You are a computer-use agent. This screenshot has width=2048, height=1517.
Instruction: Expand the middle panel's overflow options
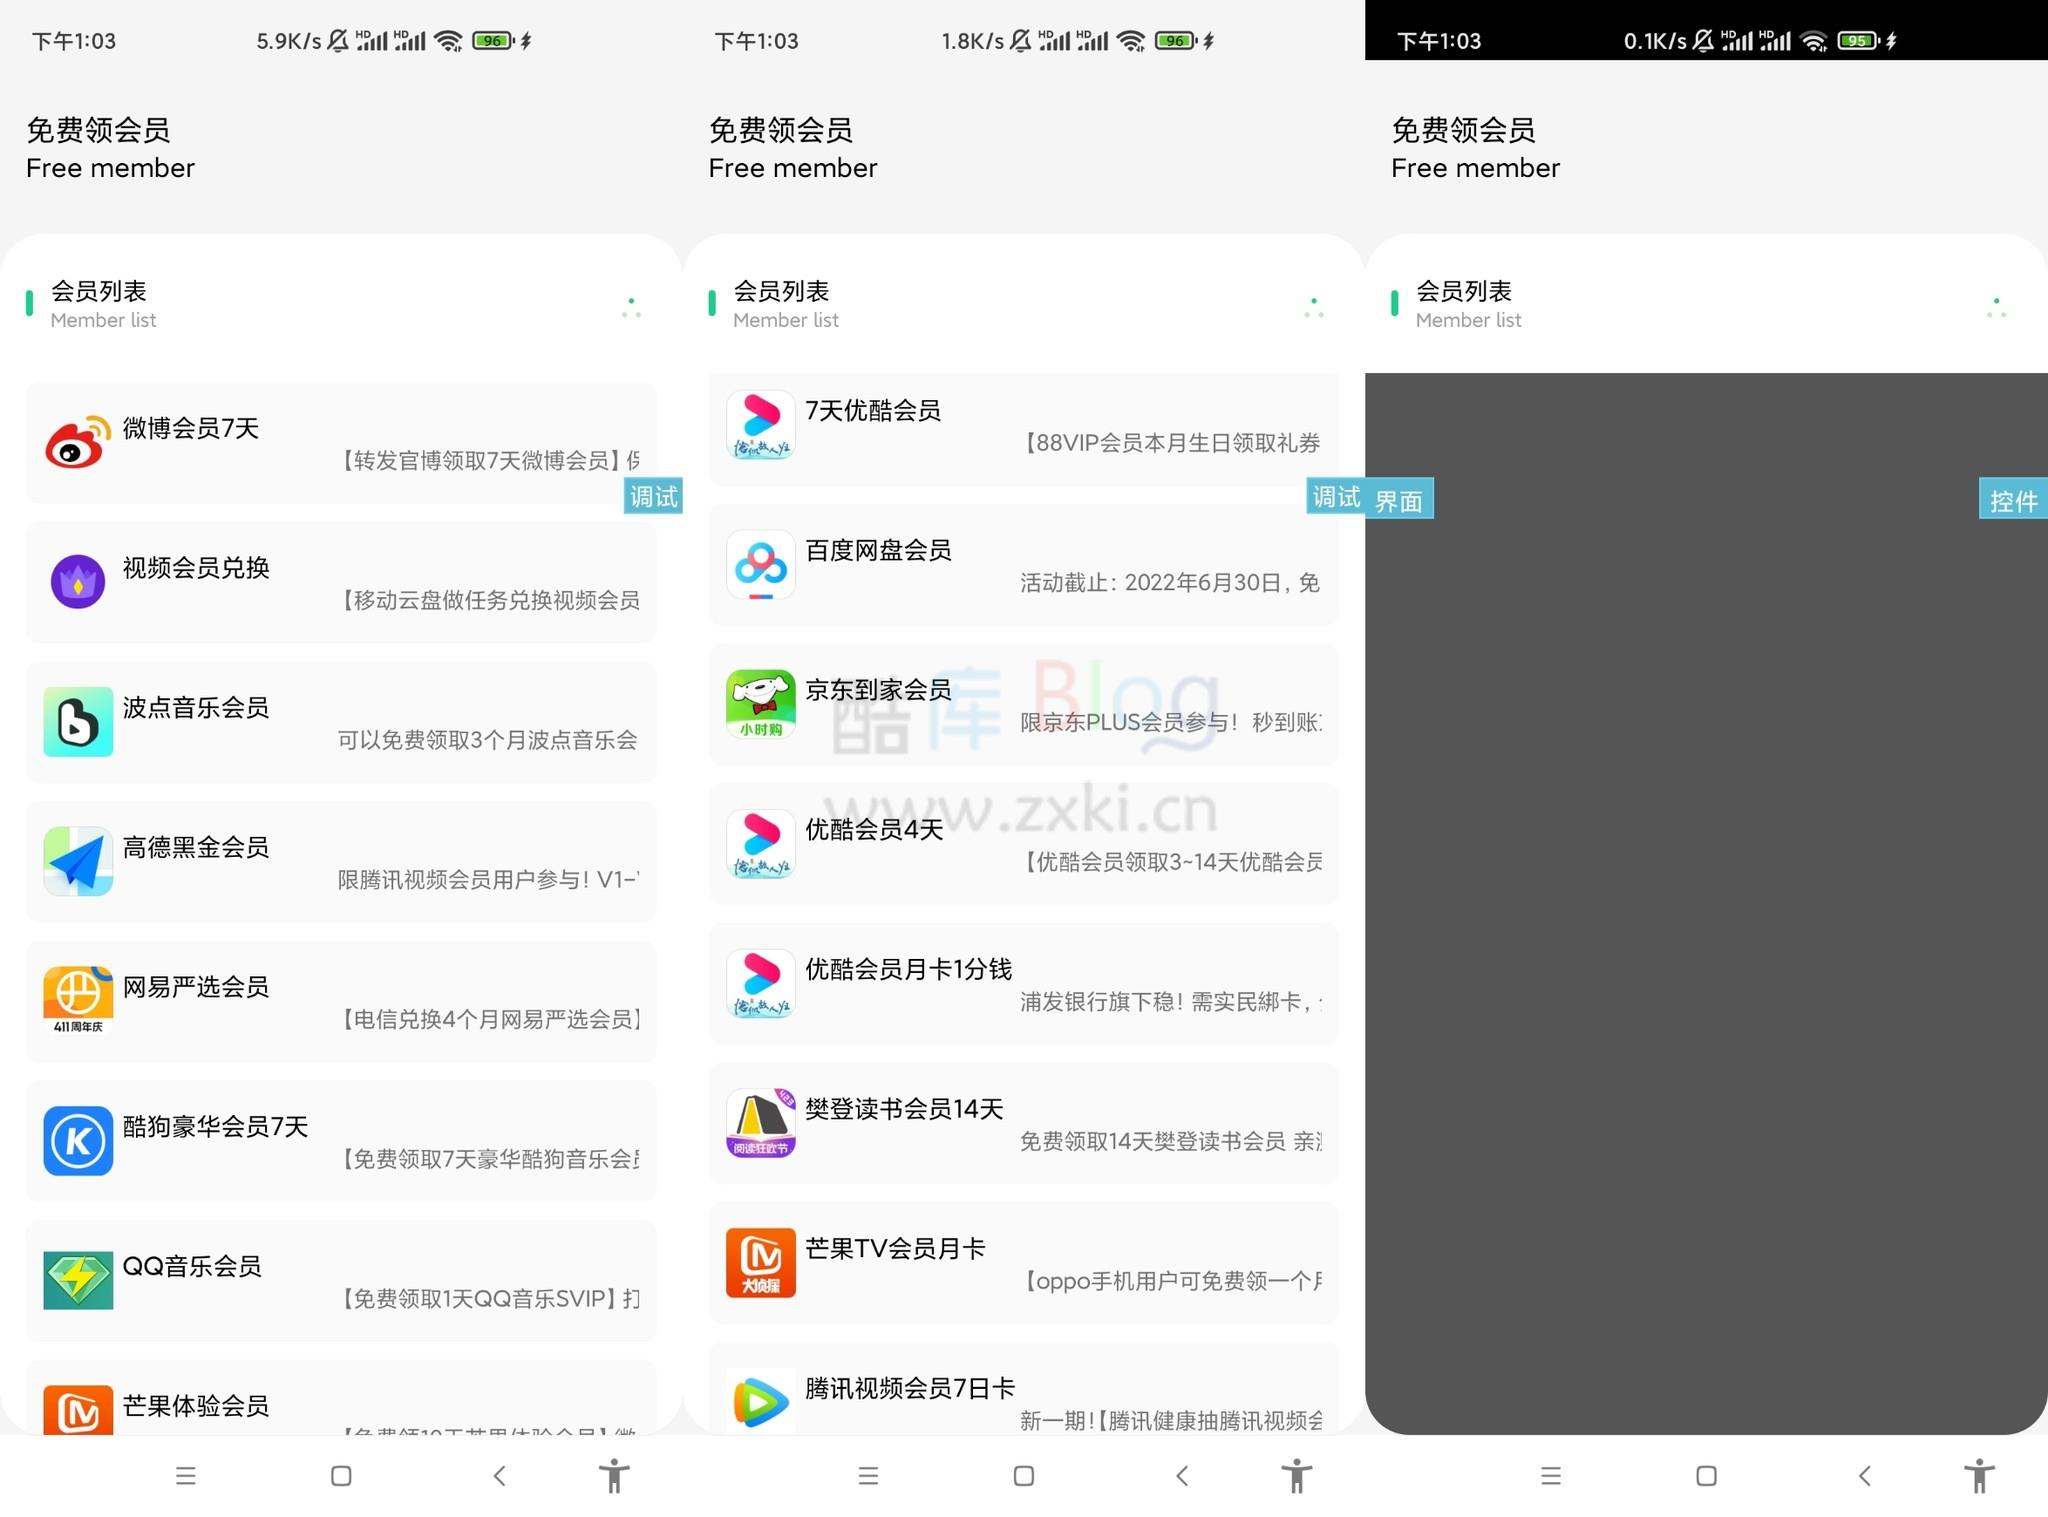pyautogui.click(x=1315, y=308)
